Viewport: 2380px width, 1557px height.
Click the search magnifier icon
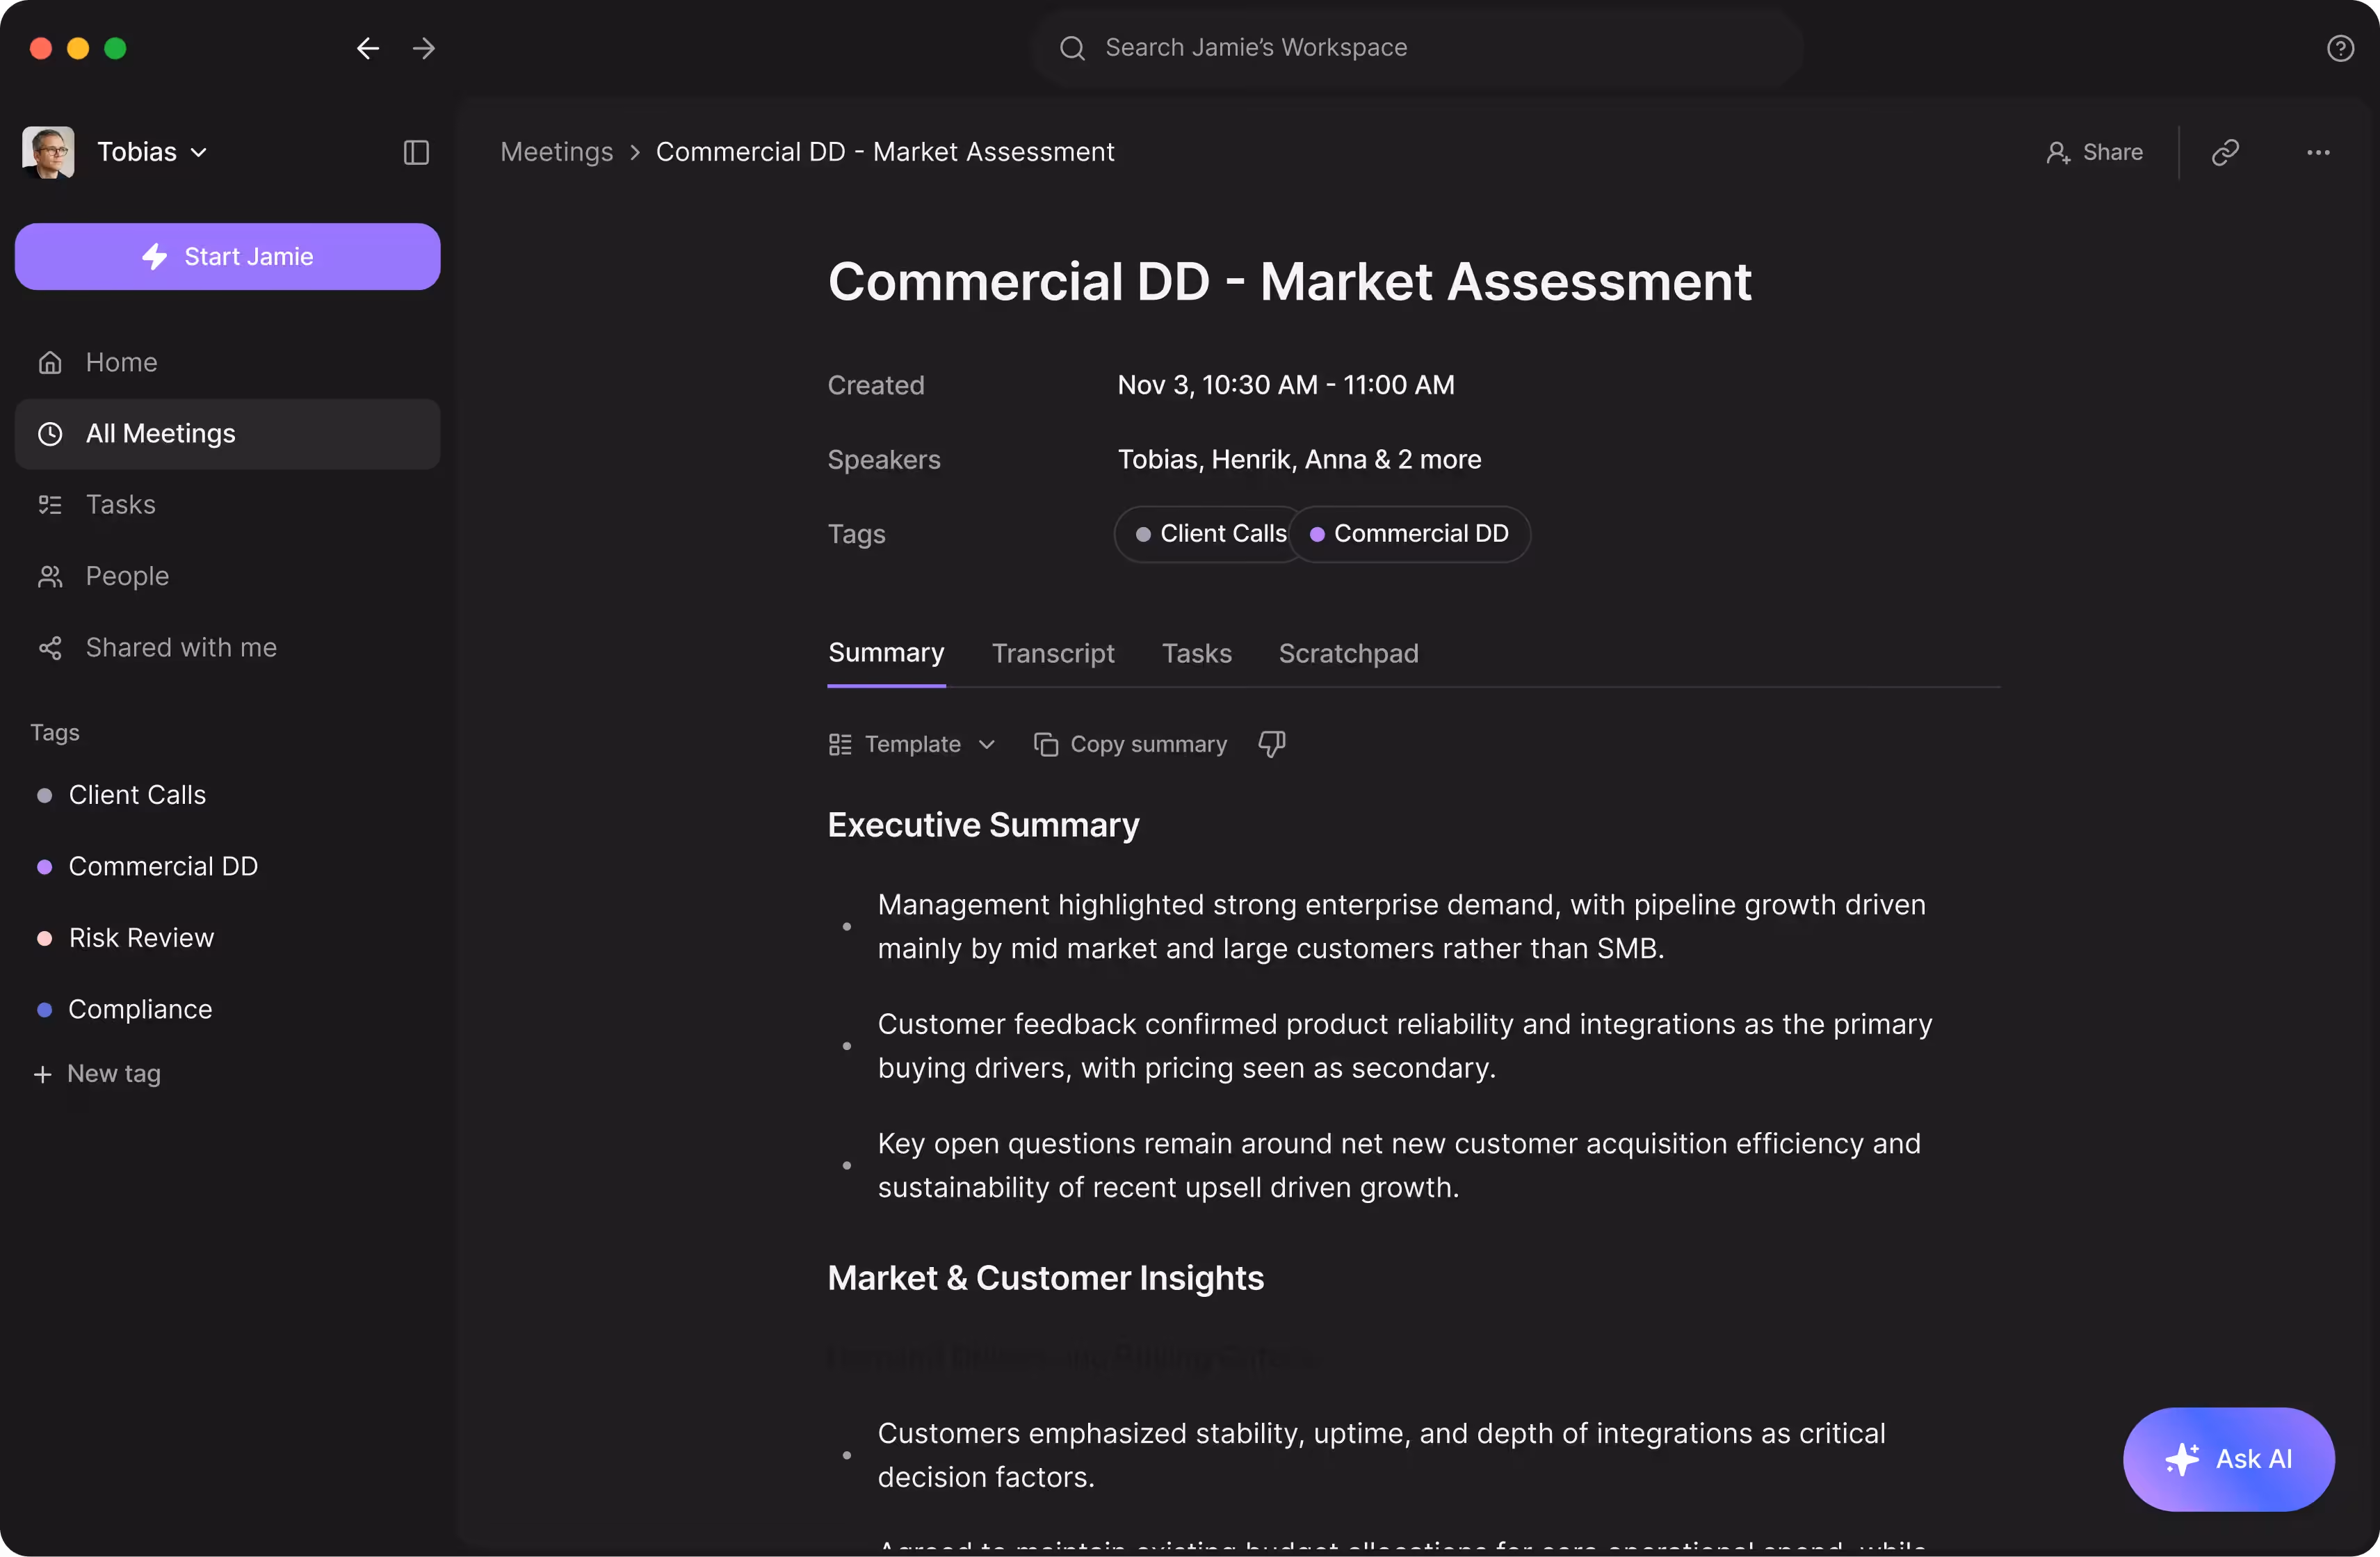[x=1072, y=48]
